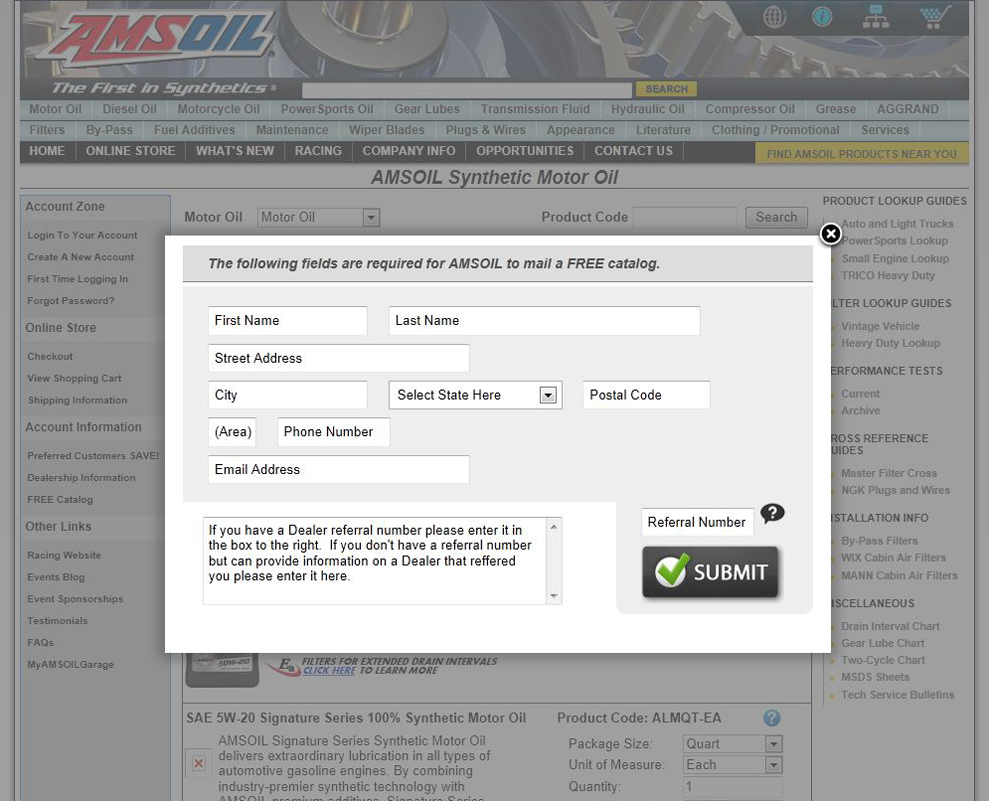Open the Diesel Oil category
The height and width of the screenshot is (801, 989).
[129, 109]
